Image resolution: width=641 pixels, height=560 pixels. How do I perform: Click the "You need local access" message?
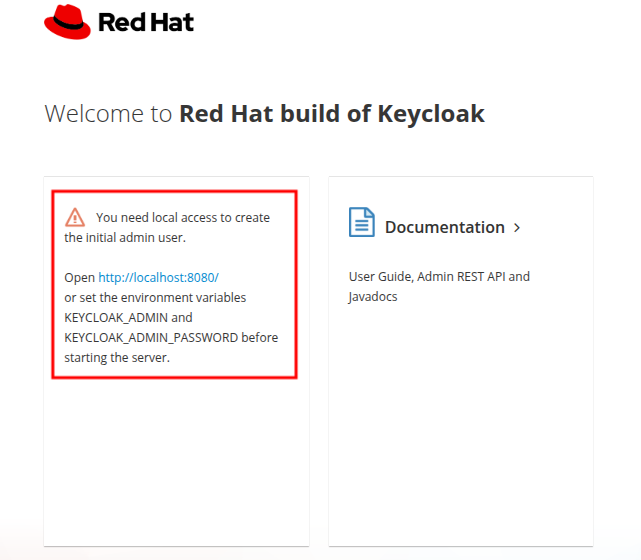(x=183, y=217)
